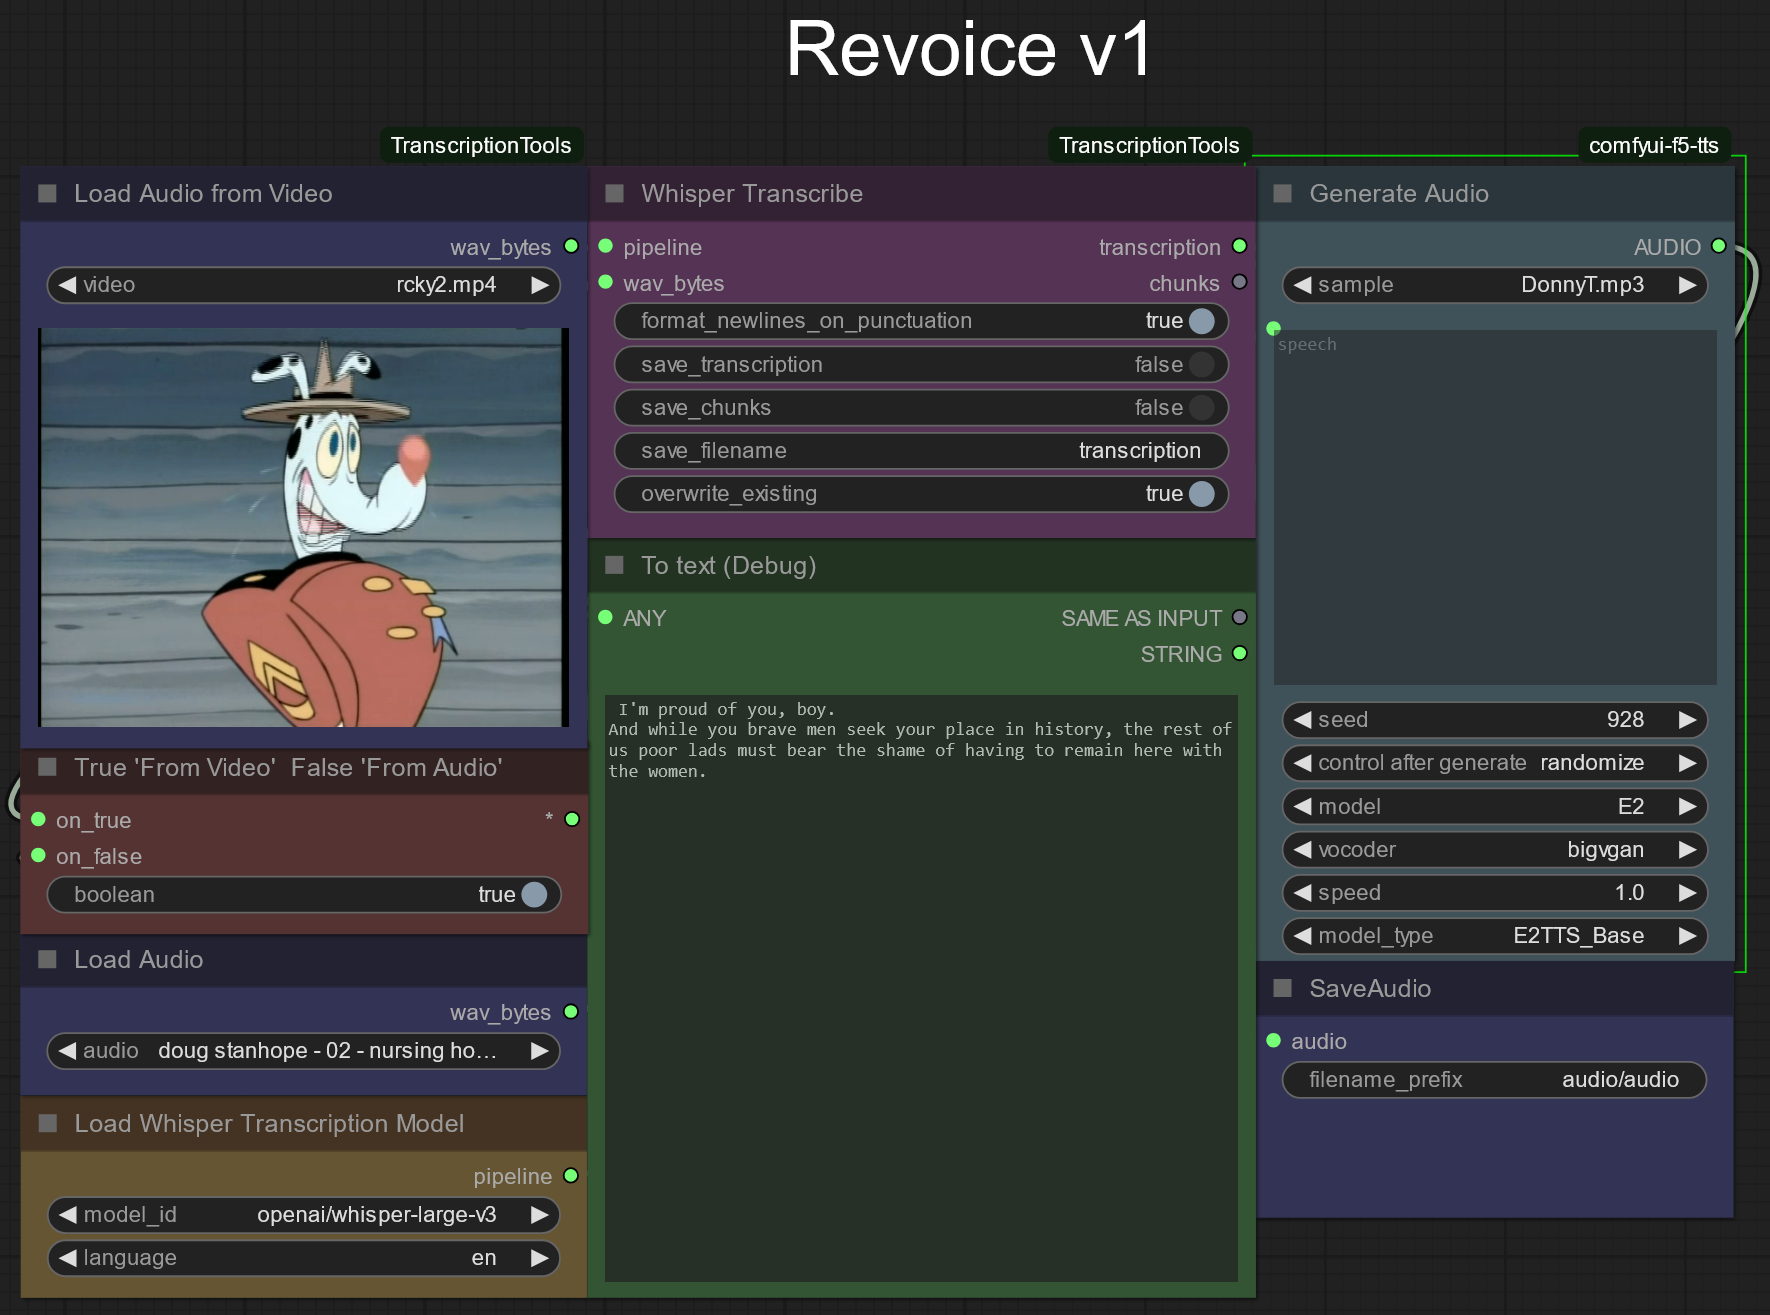Screen dimensions: 1770x1315
Task: Open model_id dropdown showing openai/whisper-large-v3
Action: (303, 1215)
